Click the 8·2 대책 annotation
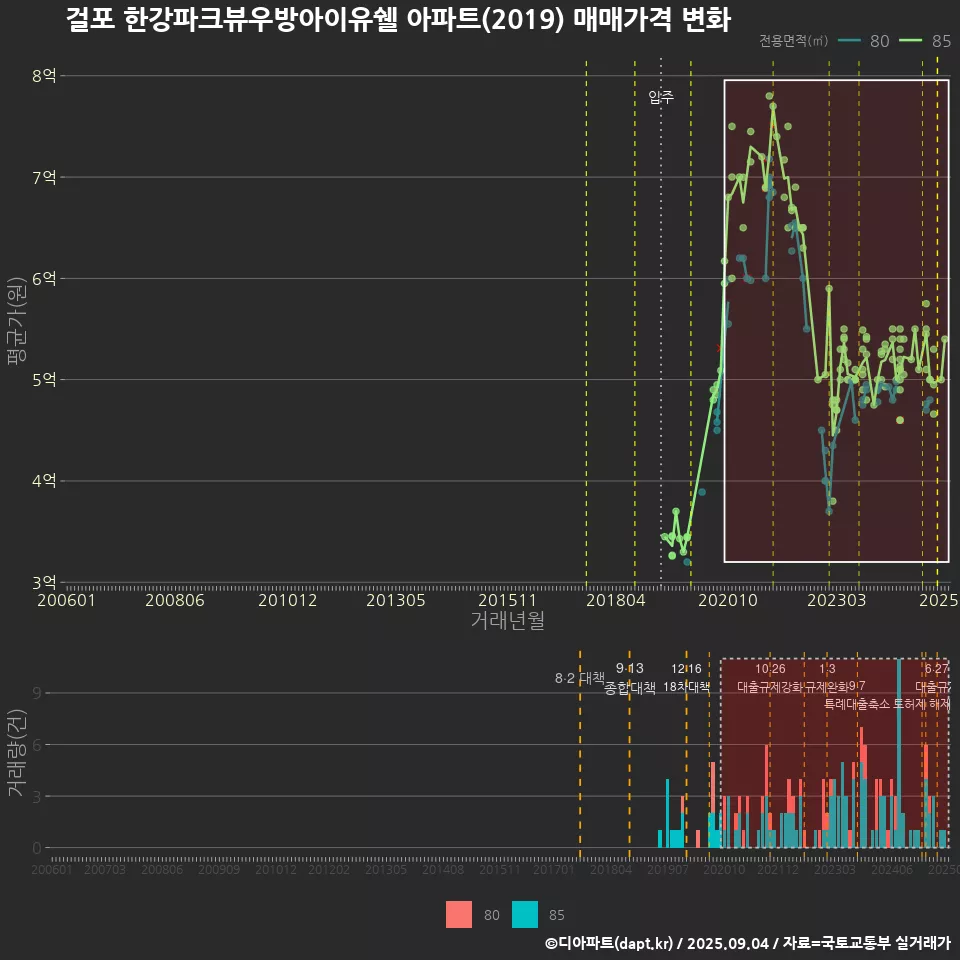The image size is (960, 960). 579,678
